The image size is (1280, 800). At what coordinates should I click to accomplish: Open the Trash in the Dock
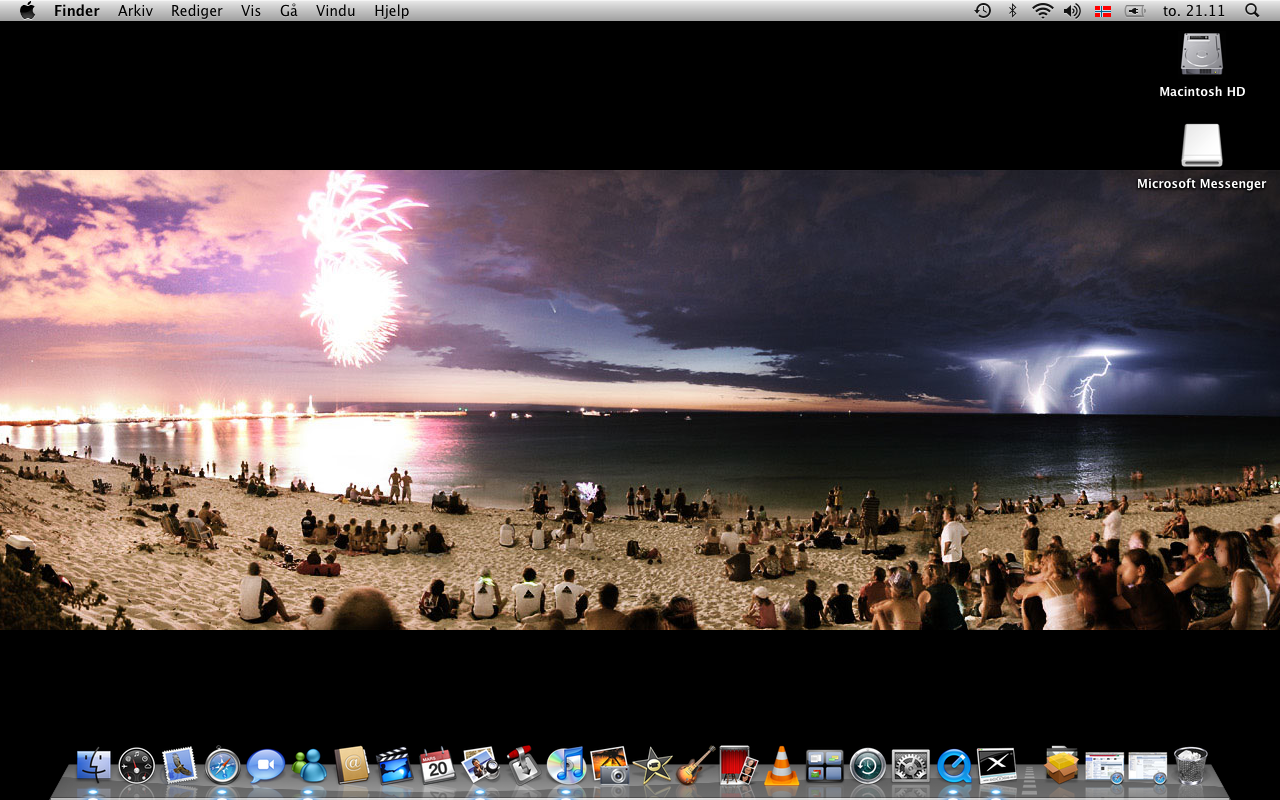(1190, 766)
